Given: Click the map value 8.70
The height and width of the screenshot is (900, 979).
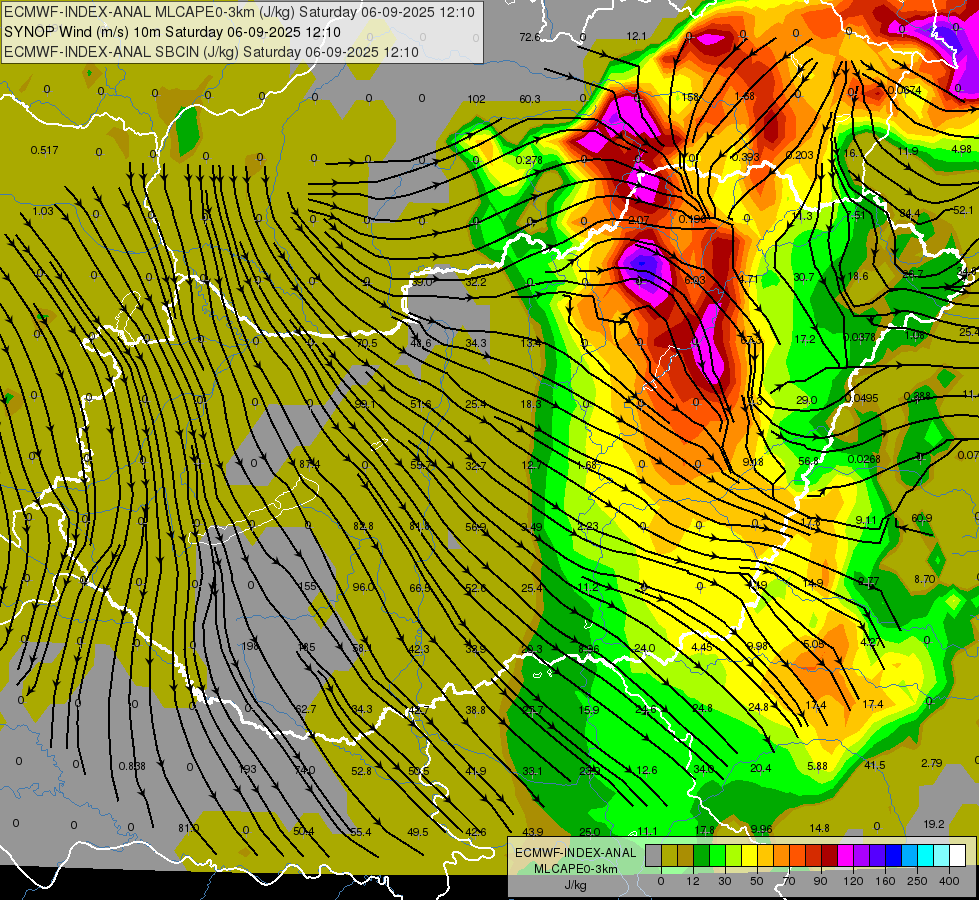Looking at the screenshot, I should pyautogui.click(x=925, y=579).
